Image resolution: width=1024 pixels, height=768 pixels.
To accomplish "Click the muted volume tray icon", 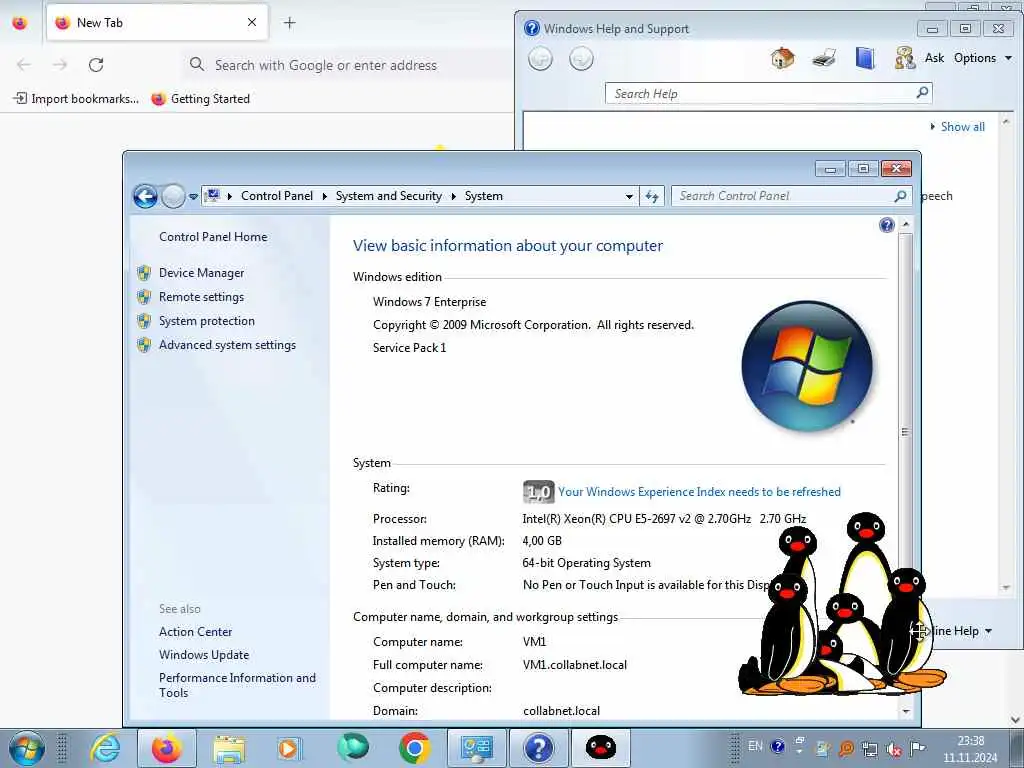I will (x=894, y=748).
